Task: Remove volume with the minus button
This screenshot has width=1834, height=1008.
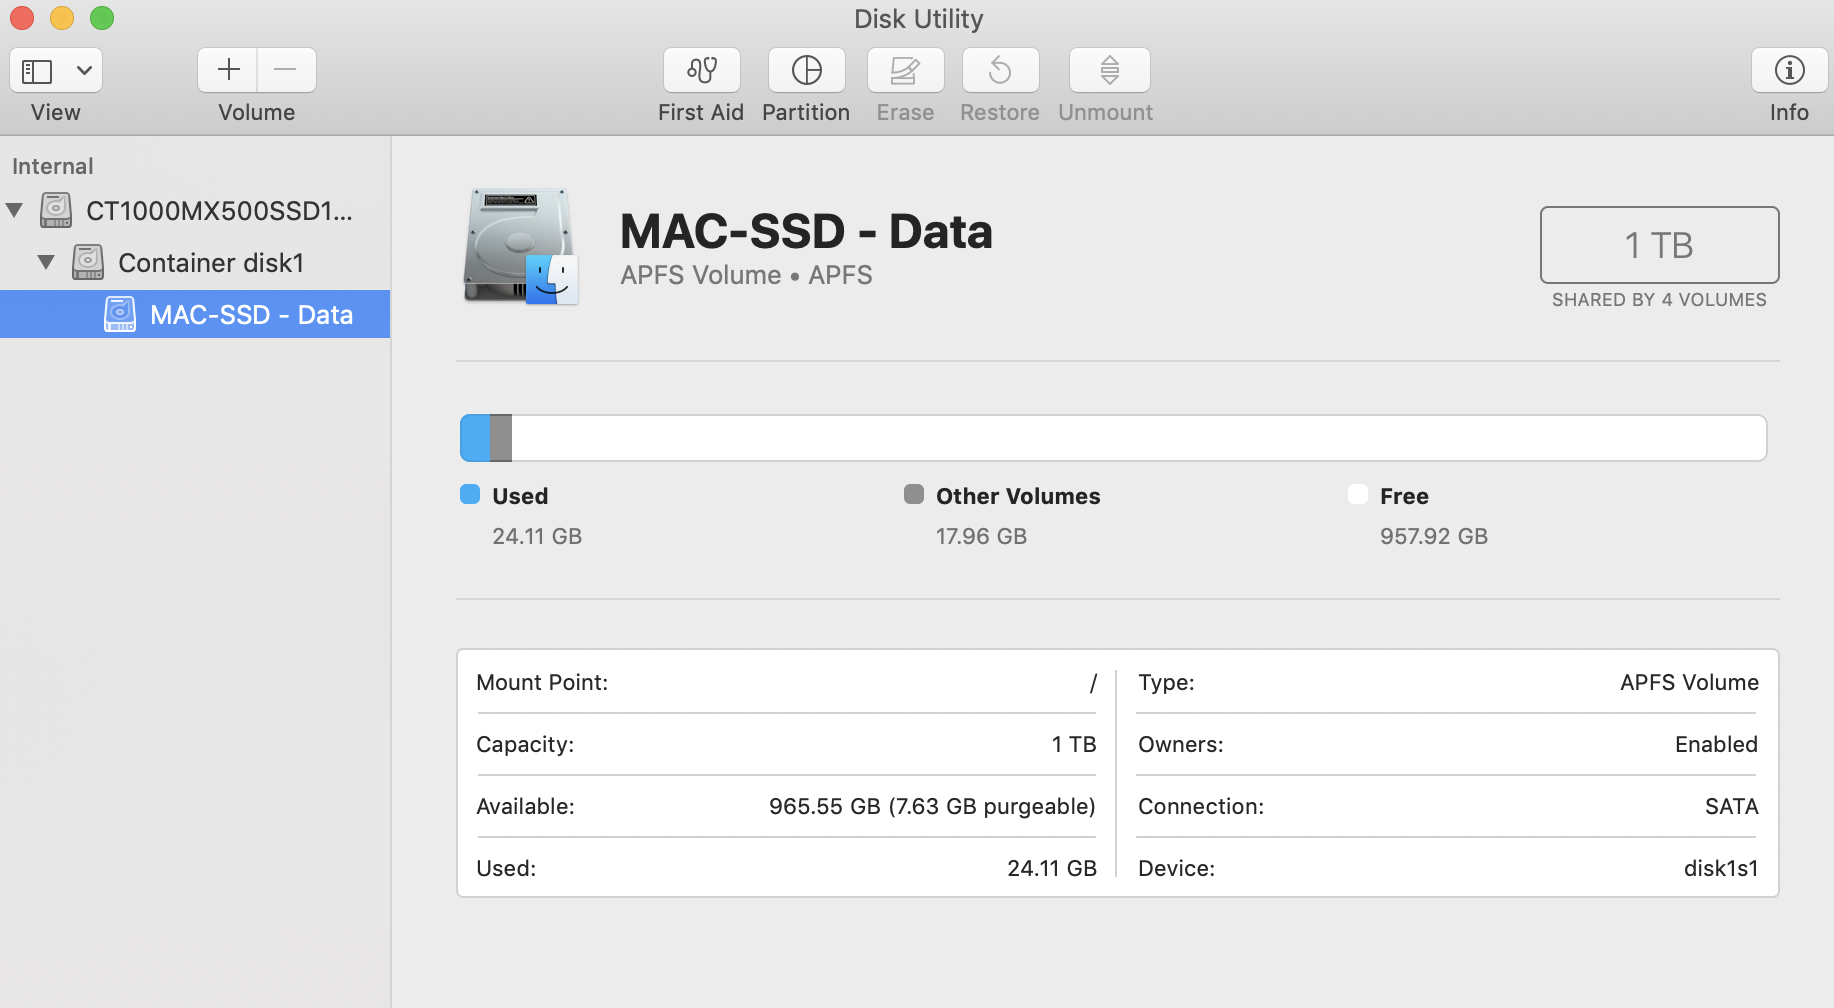Action: [286, 70]
